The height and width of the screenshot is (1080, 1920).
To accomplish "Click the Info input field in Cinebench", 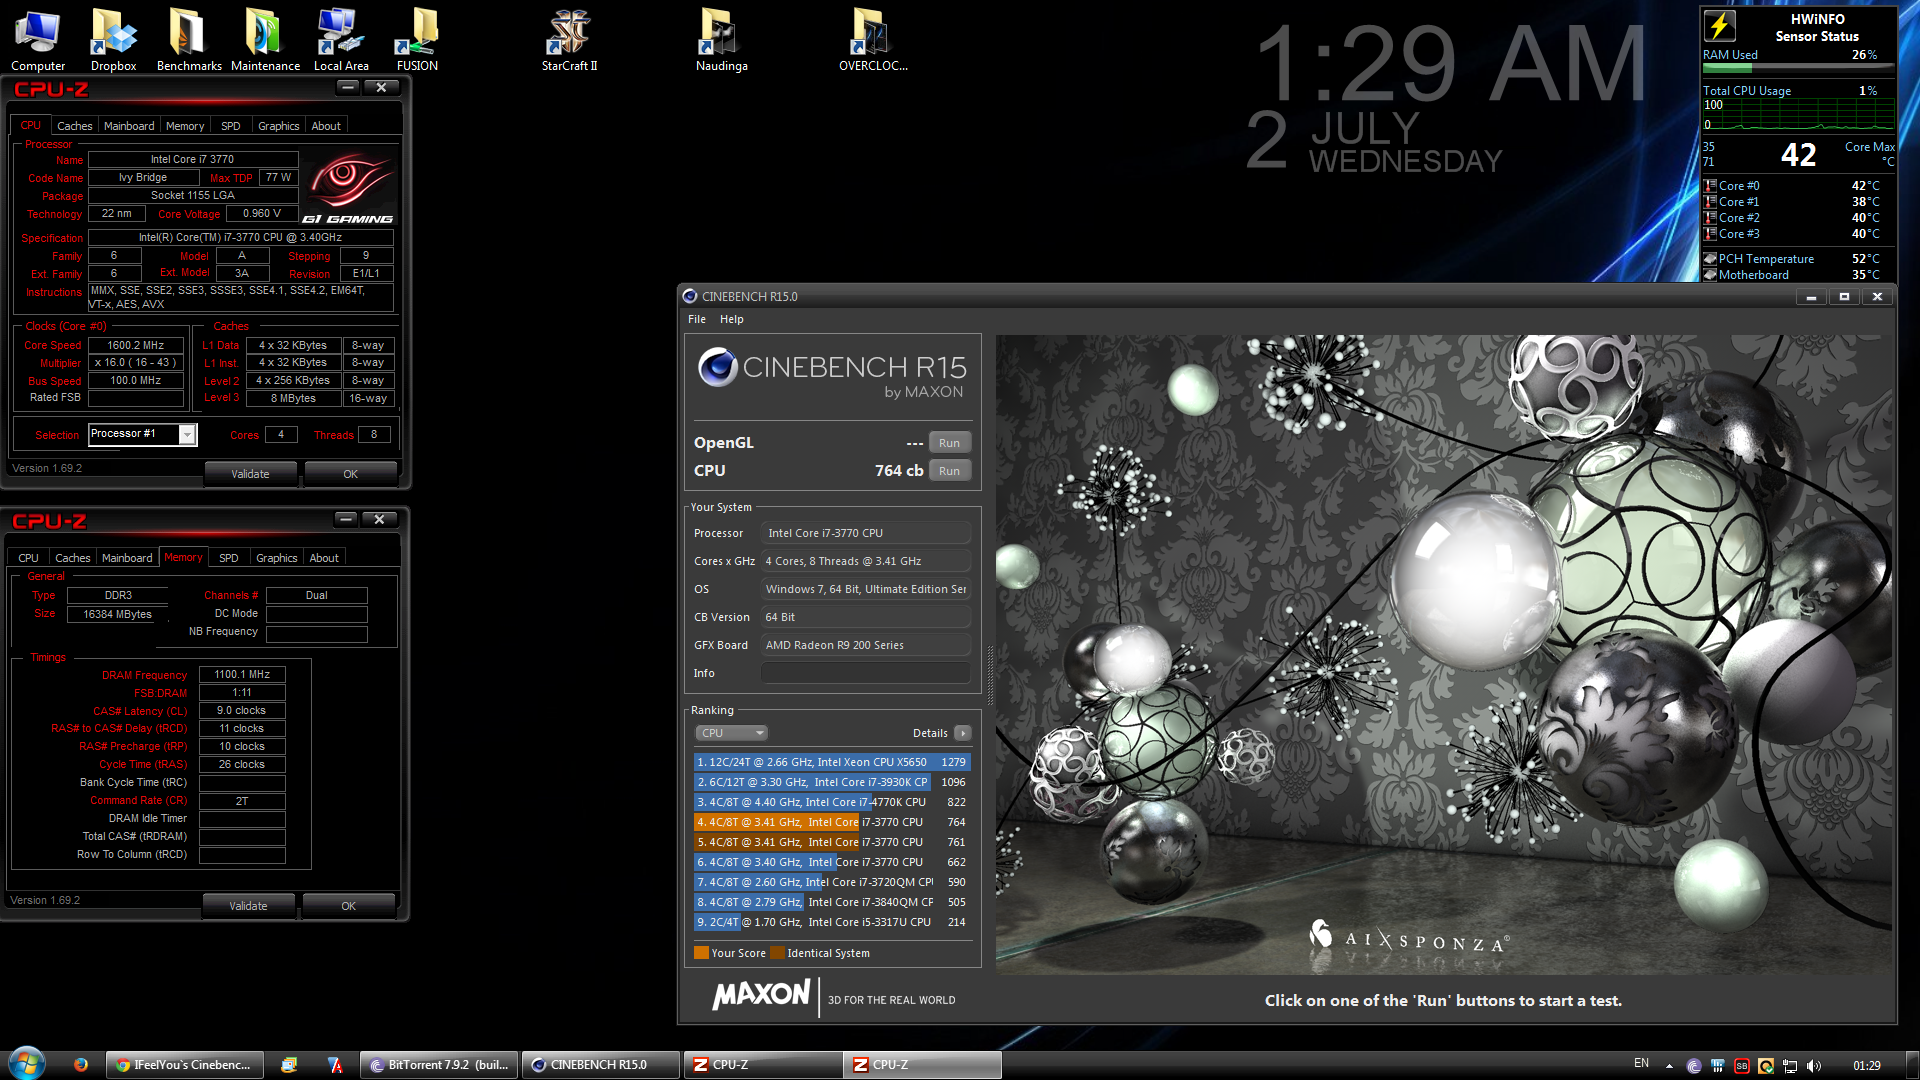I will [x=866, y=673].
